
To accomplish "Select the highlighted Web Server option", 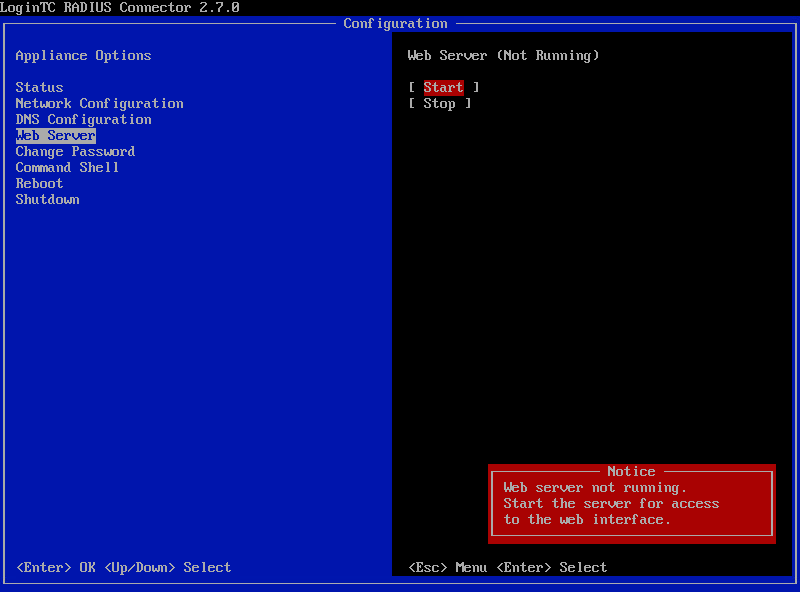I will (x=56, y=135).
